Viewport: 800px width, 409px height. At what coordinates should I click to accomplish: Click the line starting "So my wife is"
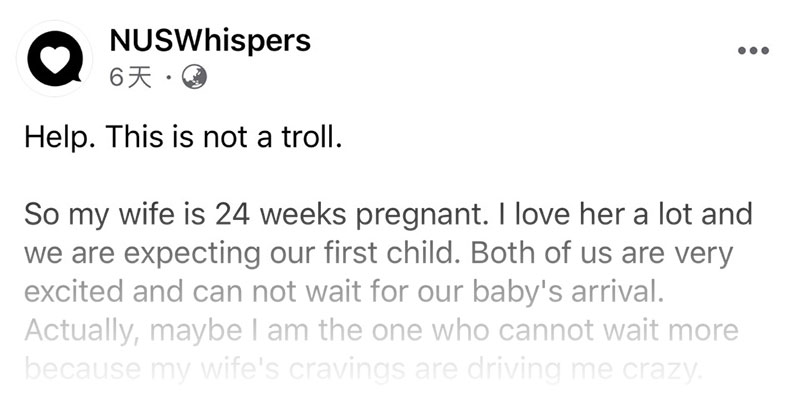[388, 215]
